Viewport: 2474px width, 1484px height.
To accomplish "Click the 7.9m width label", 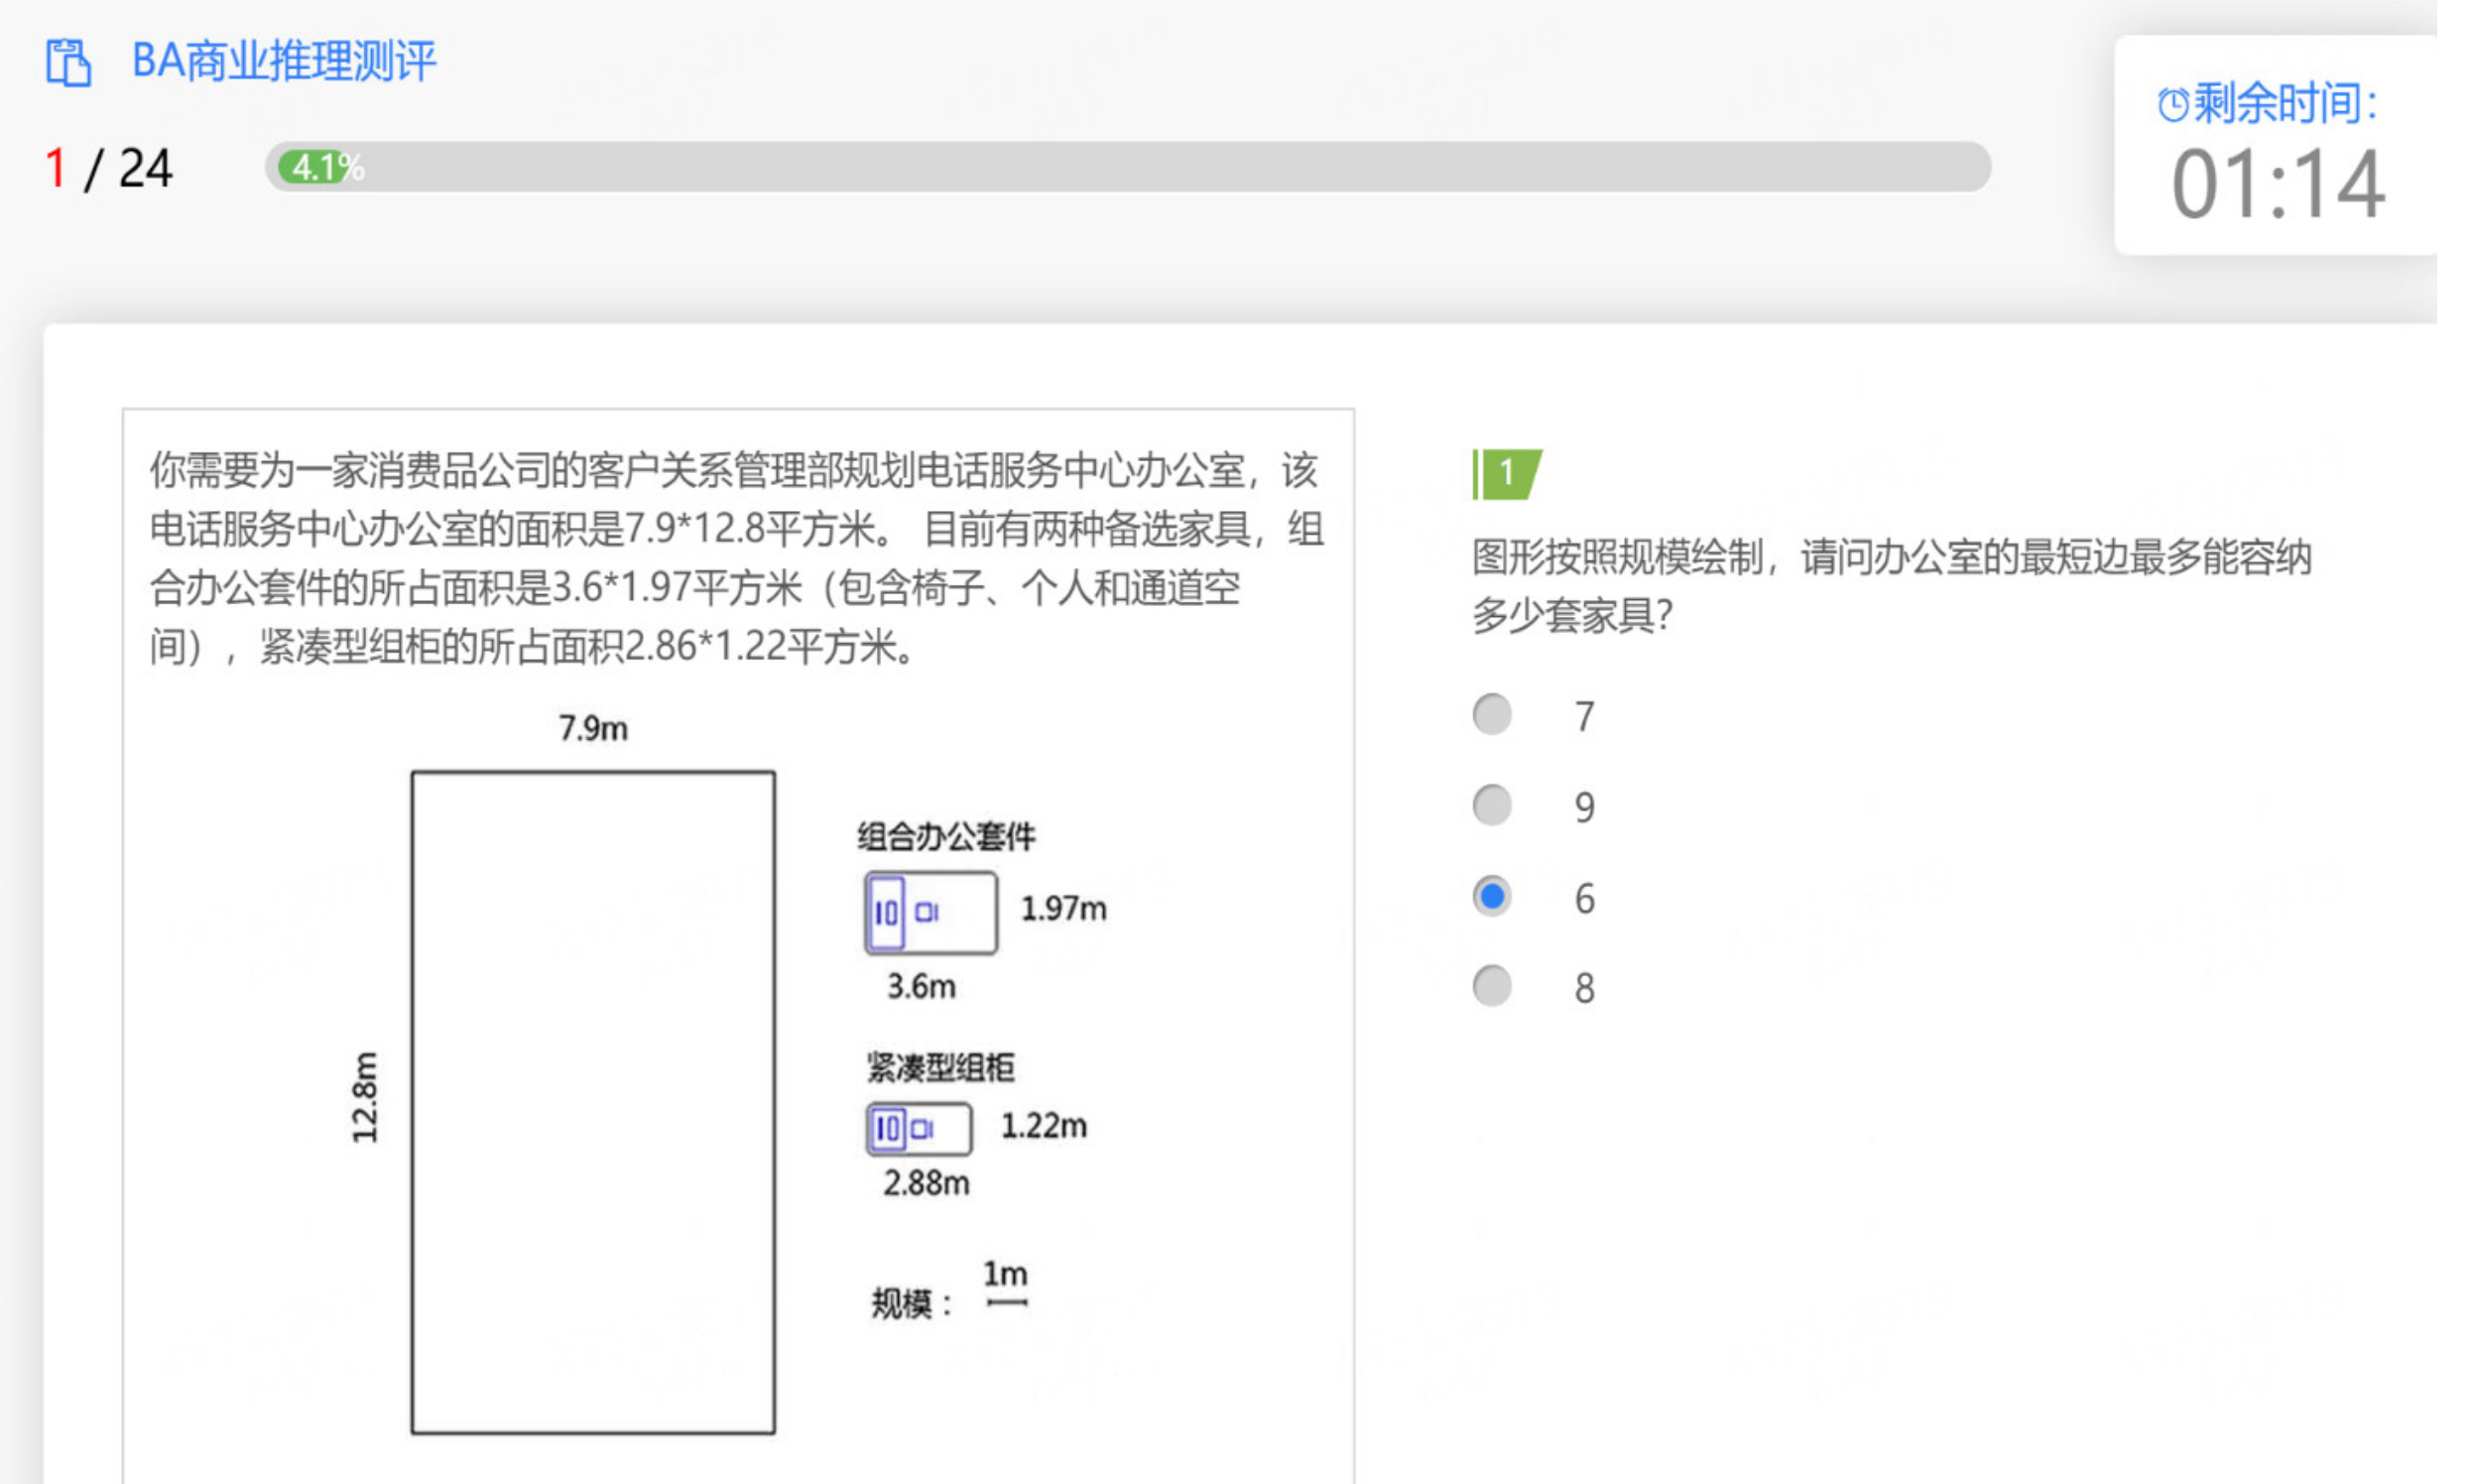I will [593, 728].
